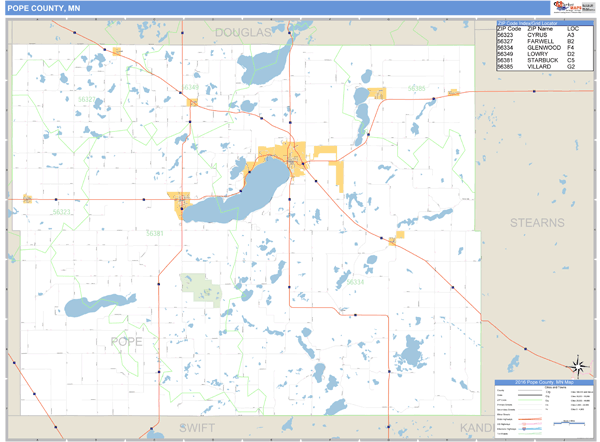Click the DOUGLAS county label

(242, 33)
